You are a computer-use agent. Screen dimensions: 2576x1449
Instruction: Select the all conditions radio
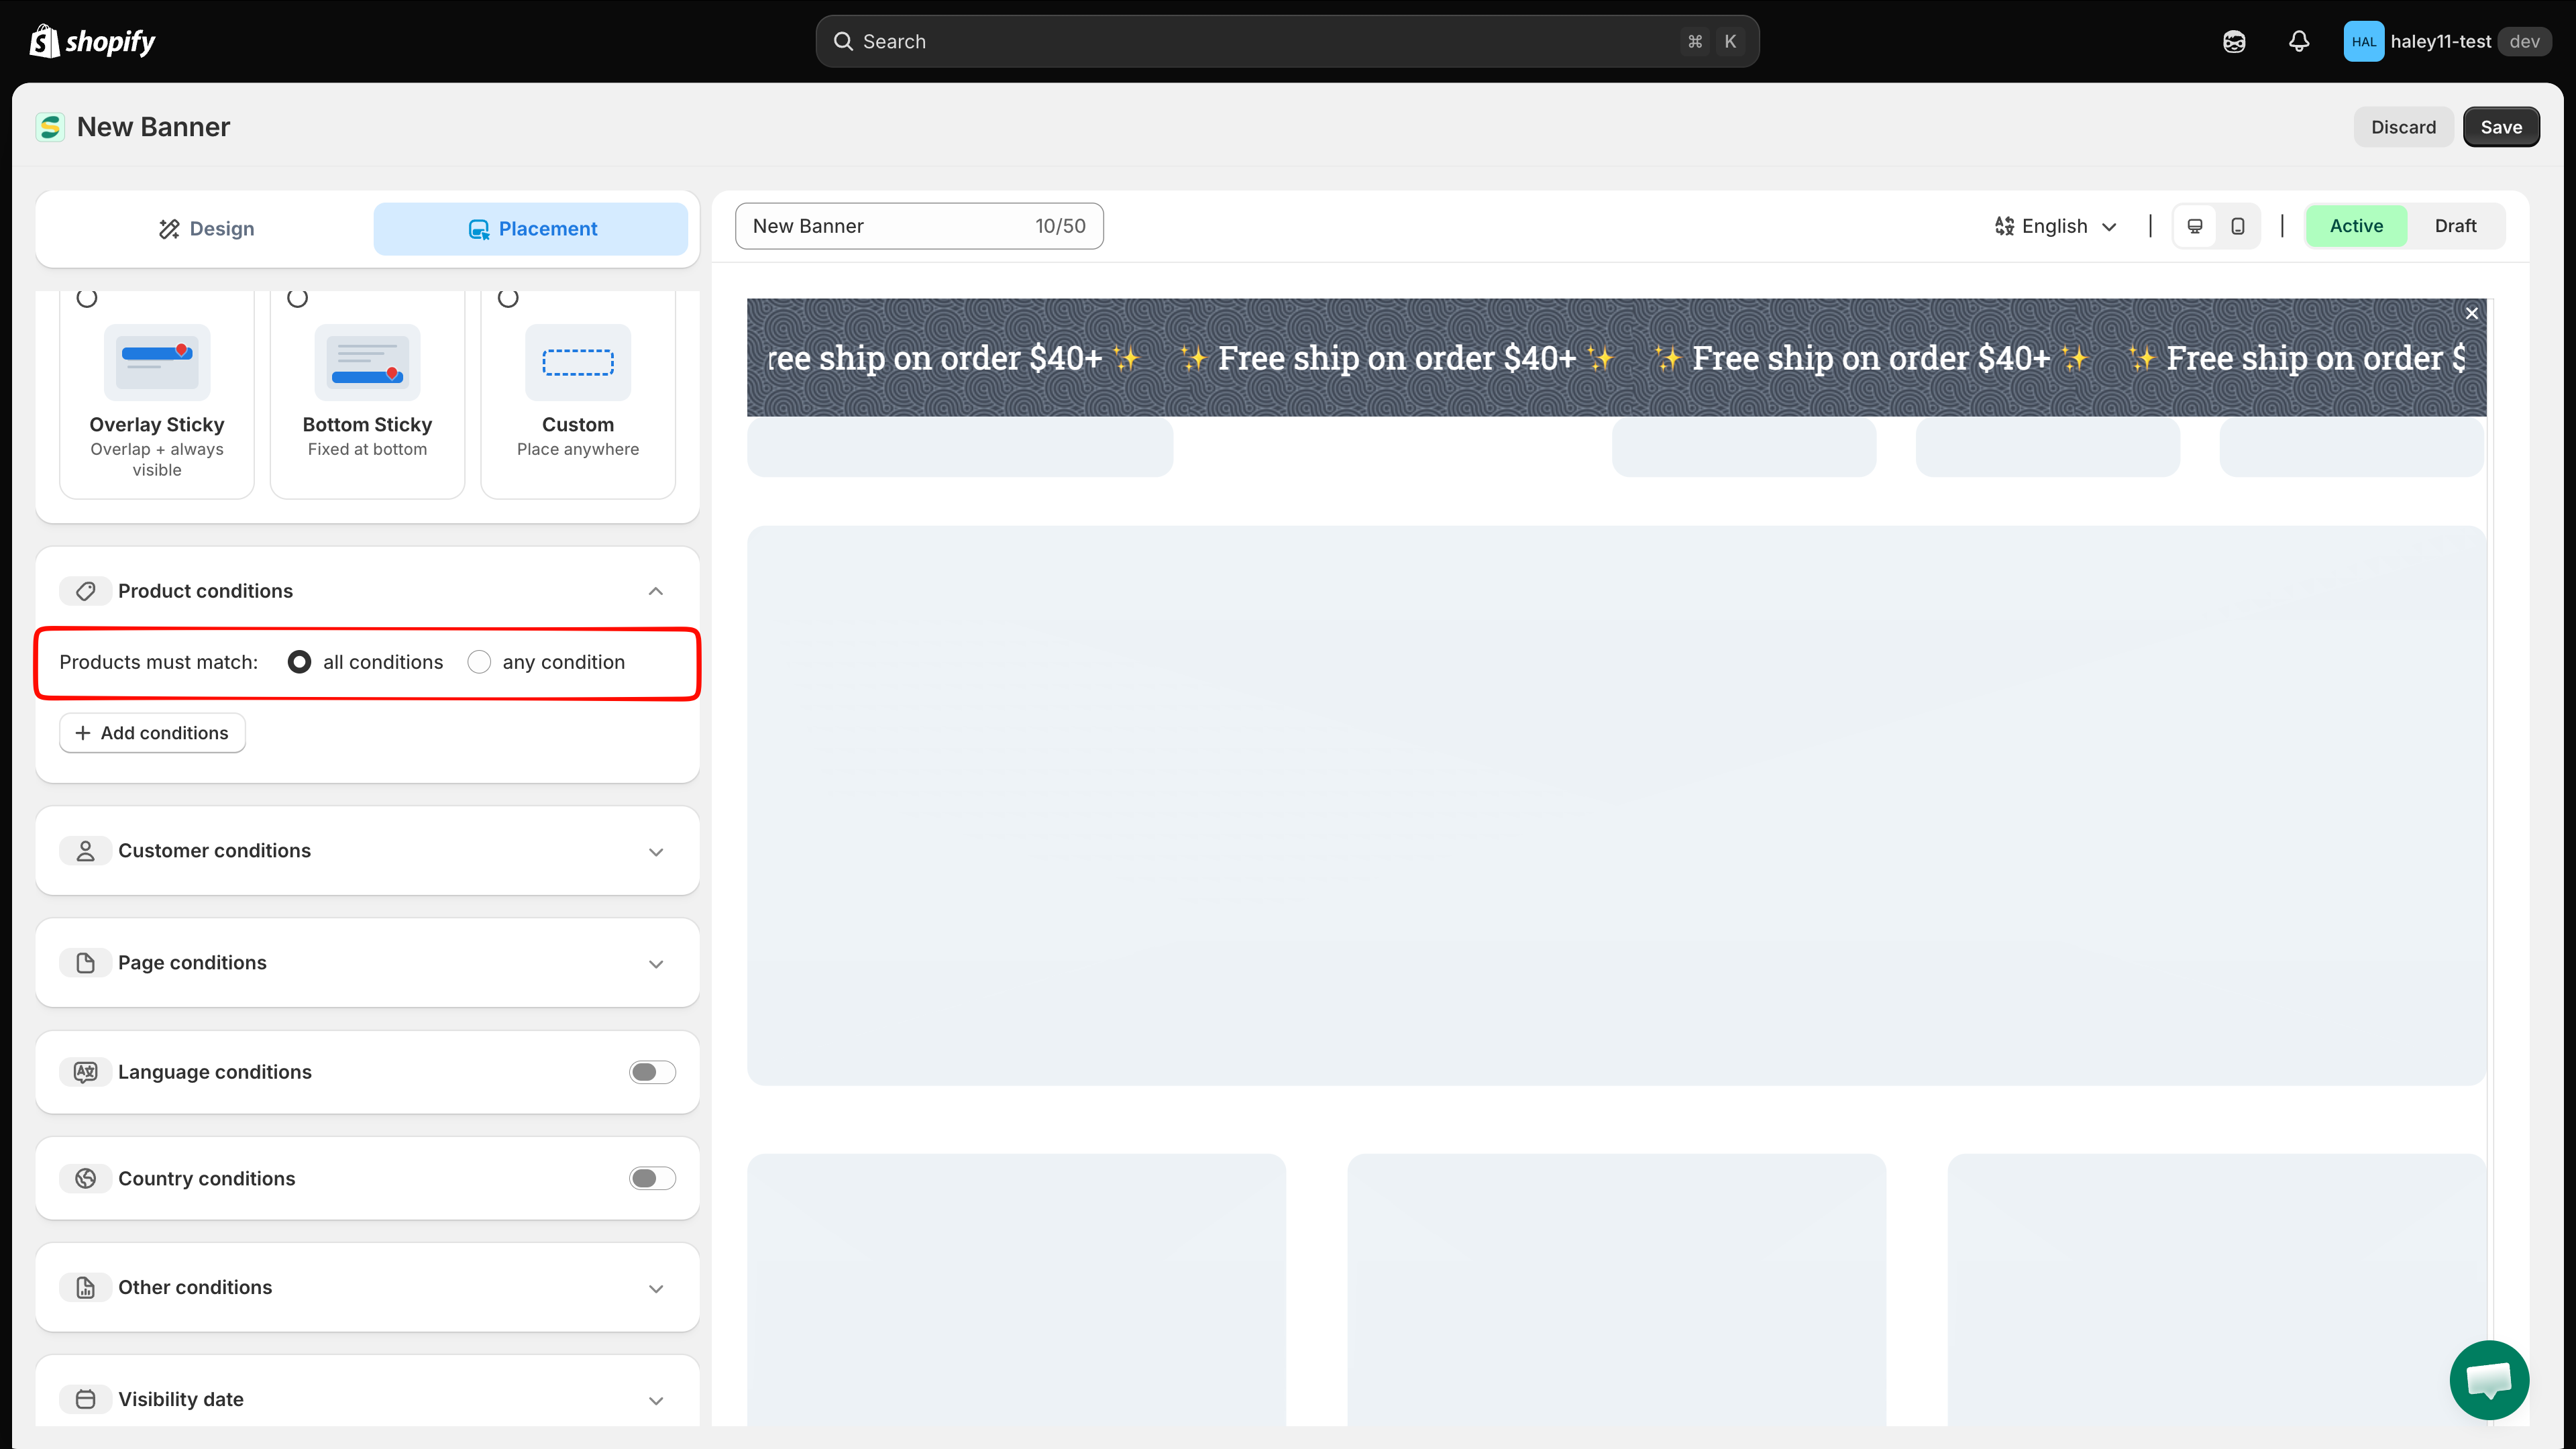click(299, 662)
